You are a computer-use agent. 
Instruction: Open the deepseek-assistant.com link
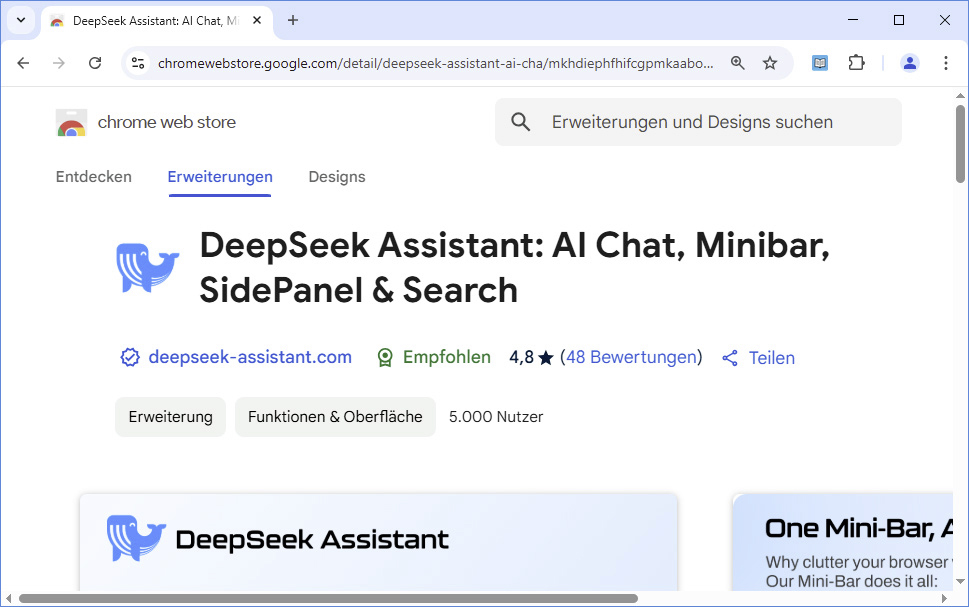[x=250, y=357]
